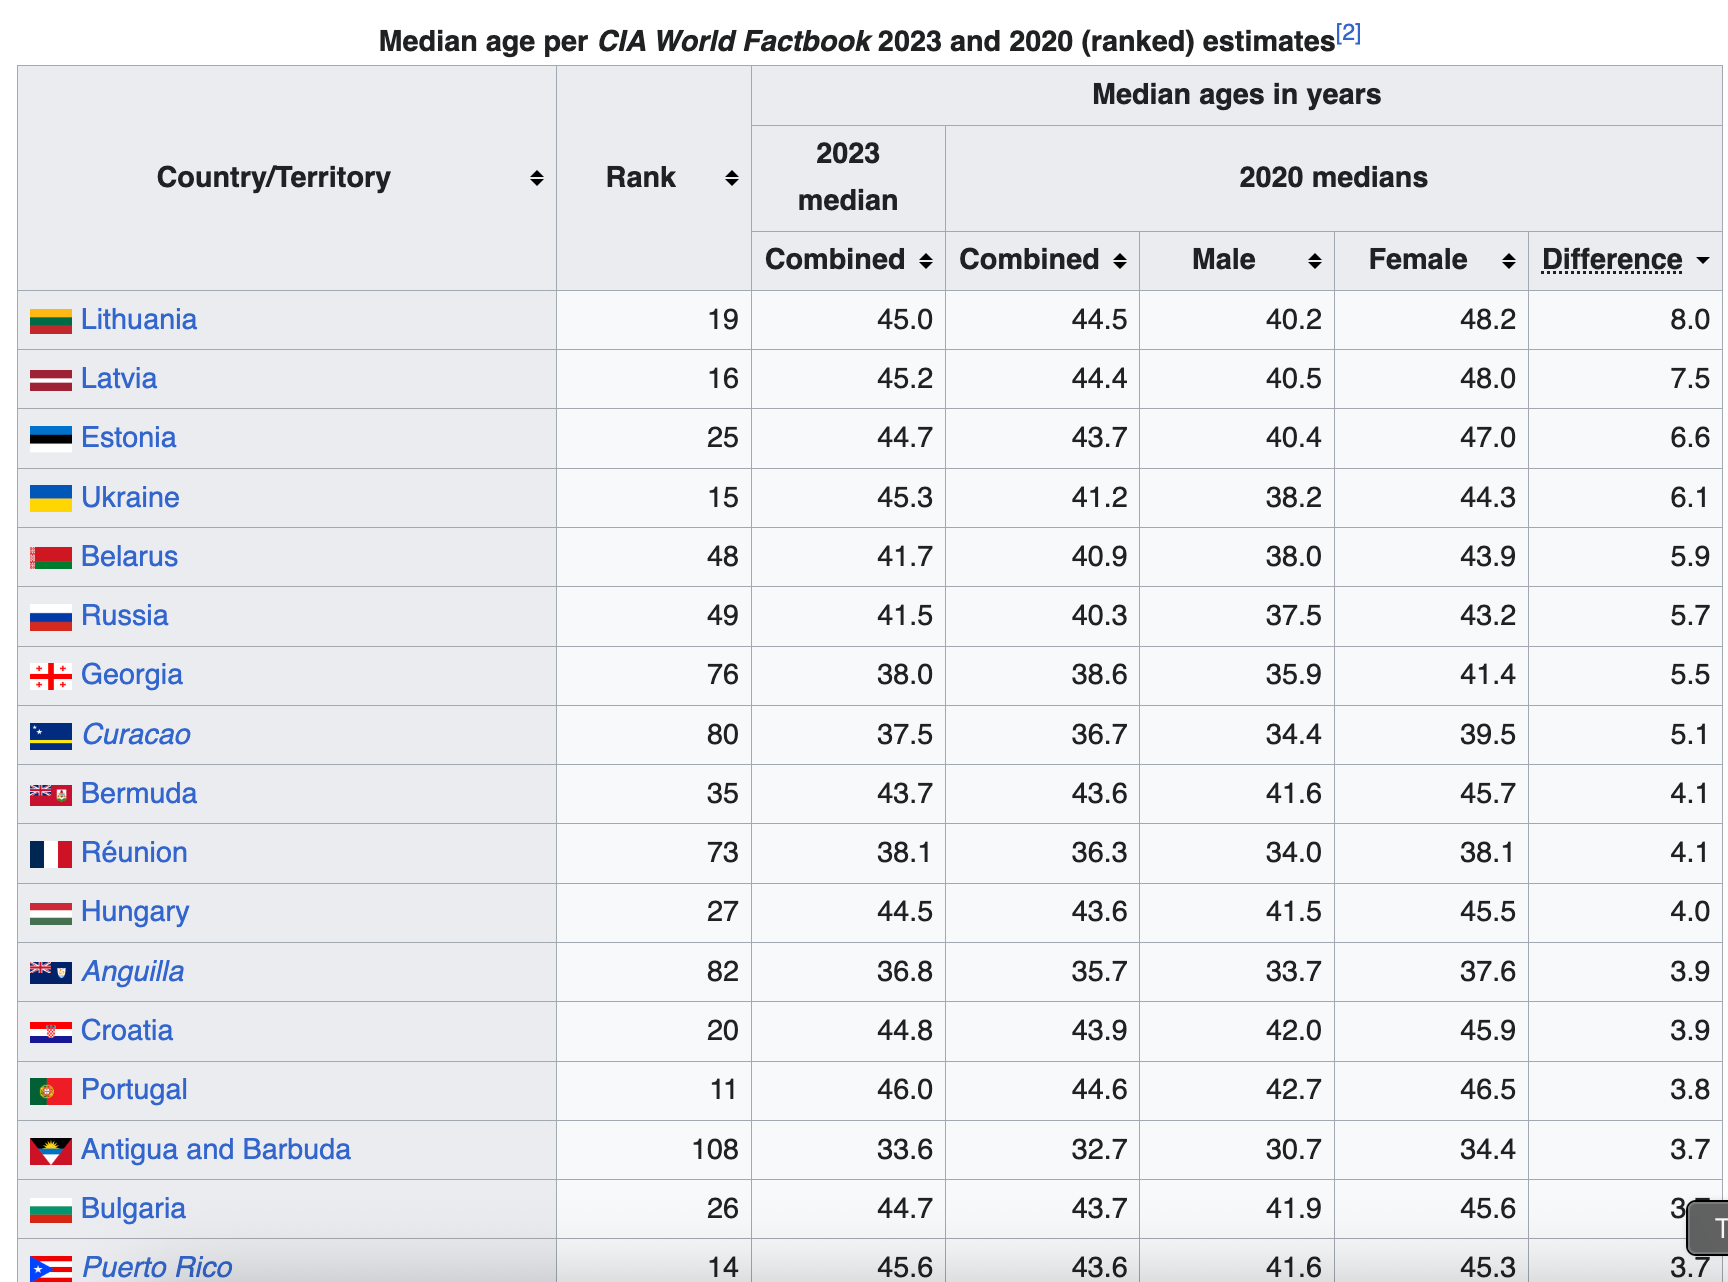Click the Lithuania flag icon
This screenshot has height=1282, width=1728.
[x=50, y=320]
